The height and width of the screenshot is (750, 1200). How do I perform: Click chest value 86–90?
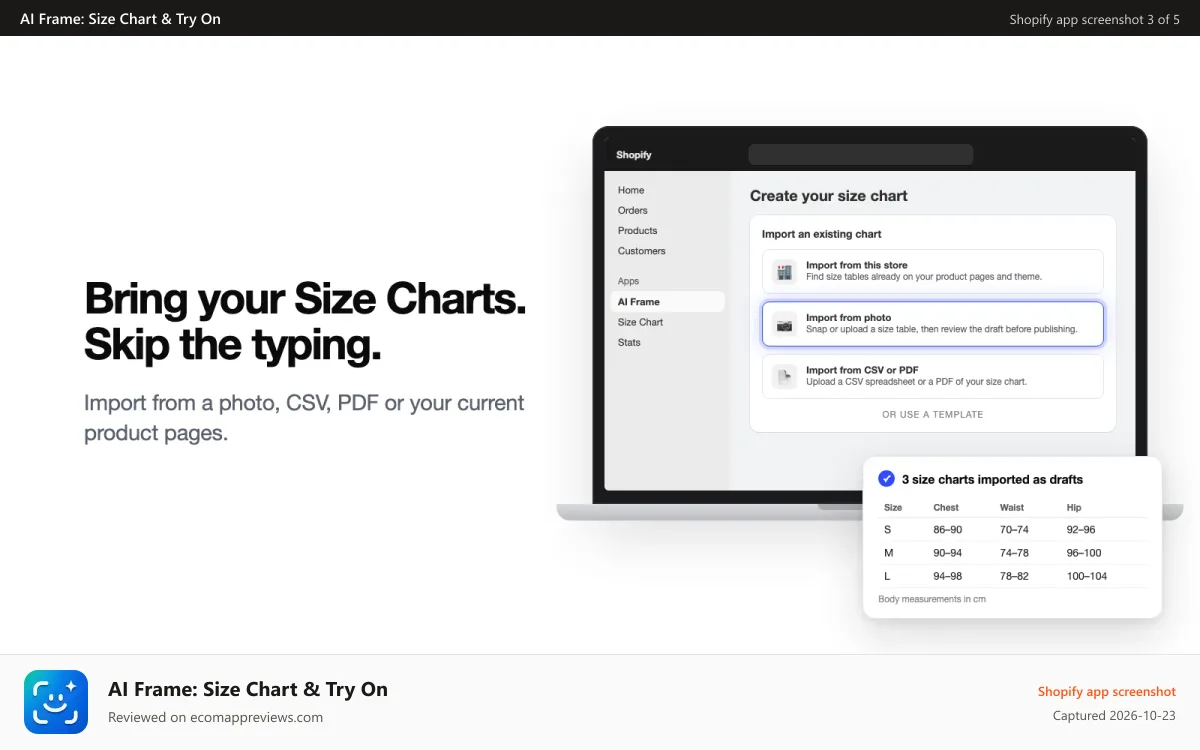pyautogui.click(x=948, y=529)
